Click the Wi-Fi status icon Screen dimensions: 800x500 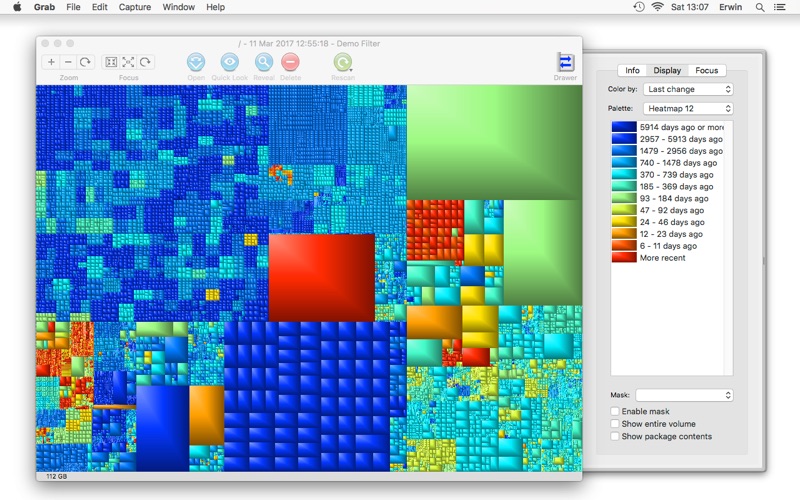(x=658, y=7)
